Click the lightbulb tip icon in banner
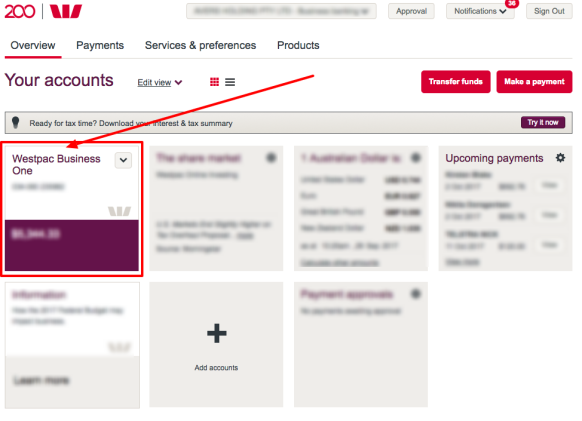582x421 pixels. click(x=15, y=122)
